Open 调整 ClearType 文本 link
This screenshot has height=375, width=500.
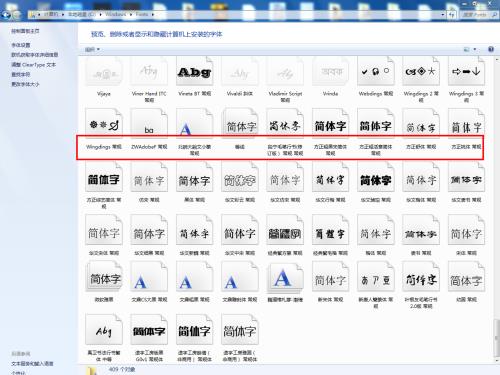[33, 65]
